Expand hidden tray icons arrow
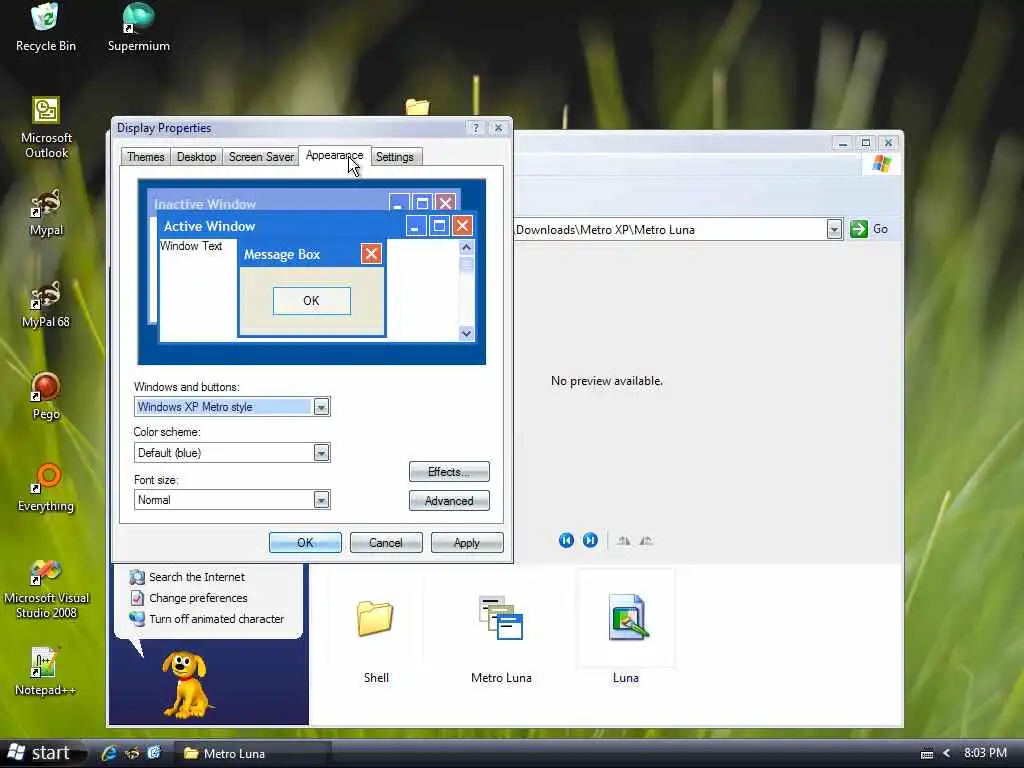Viewport: 1024px width, 768px height. point(947,753)
